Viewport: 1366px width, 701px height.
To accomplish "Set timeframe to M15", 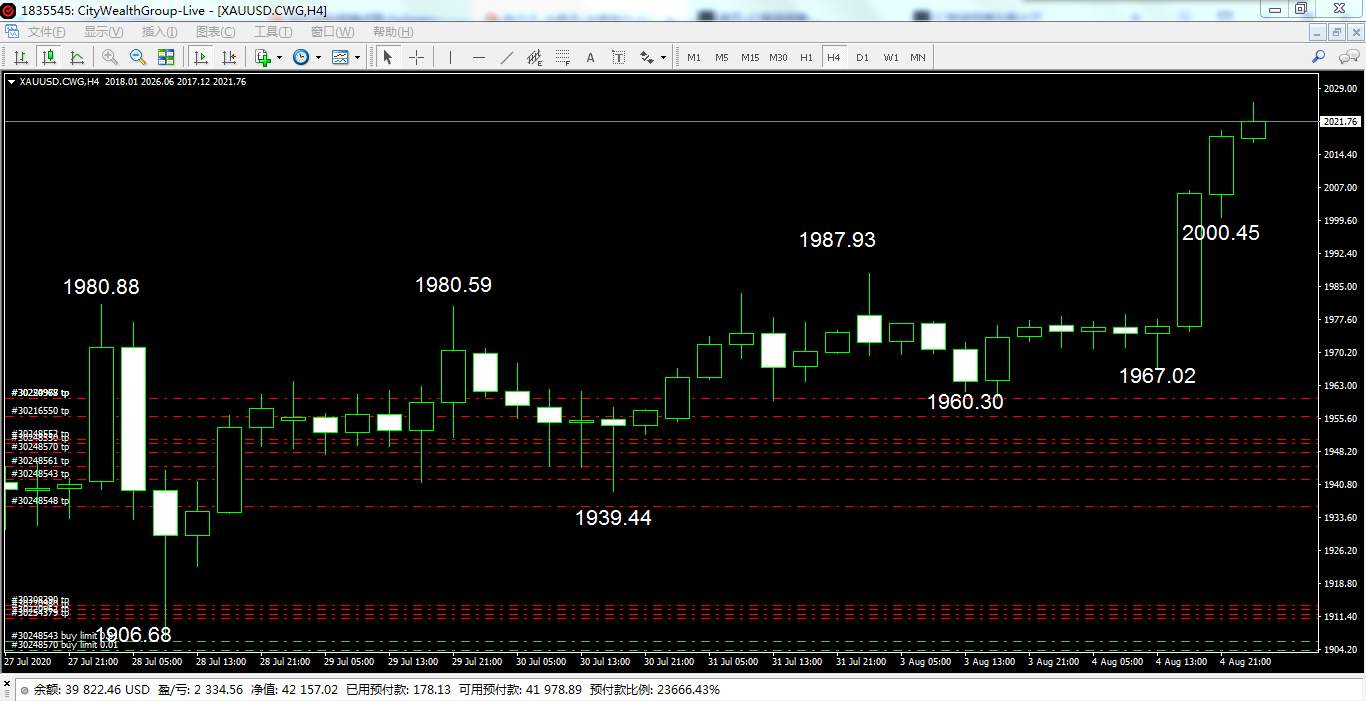I will coord(750,57).
